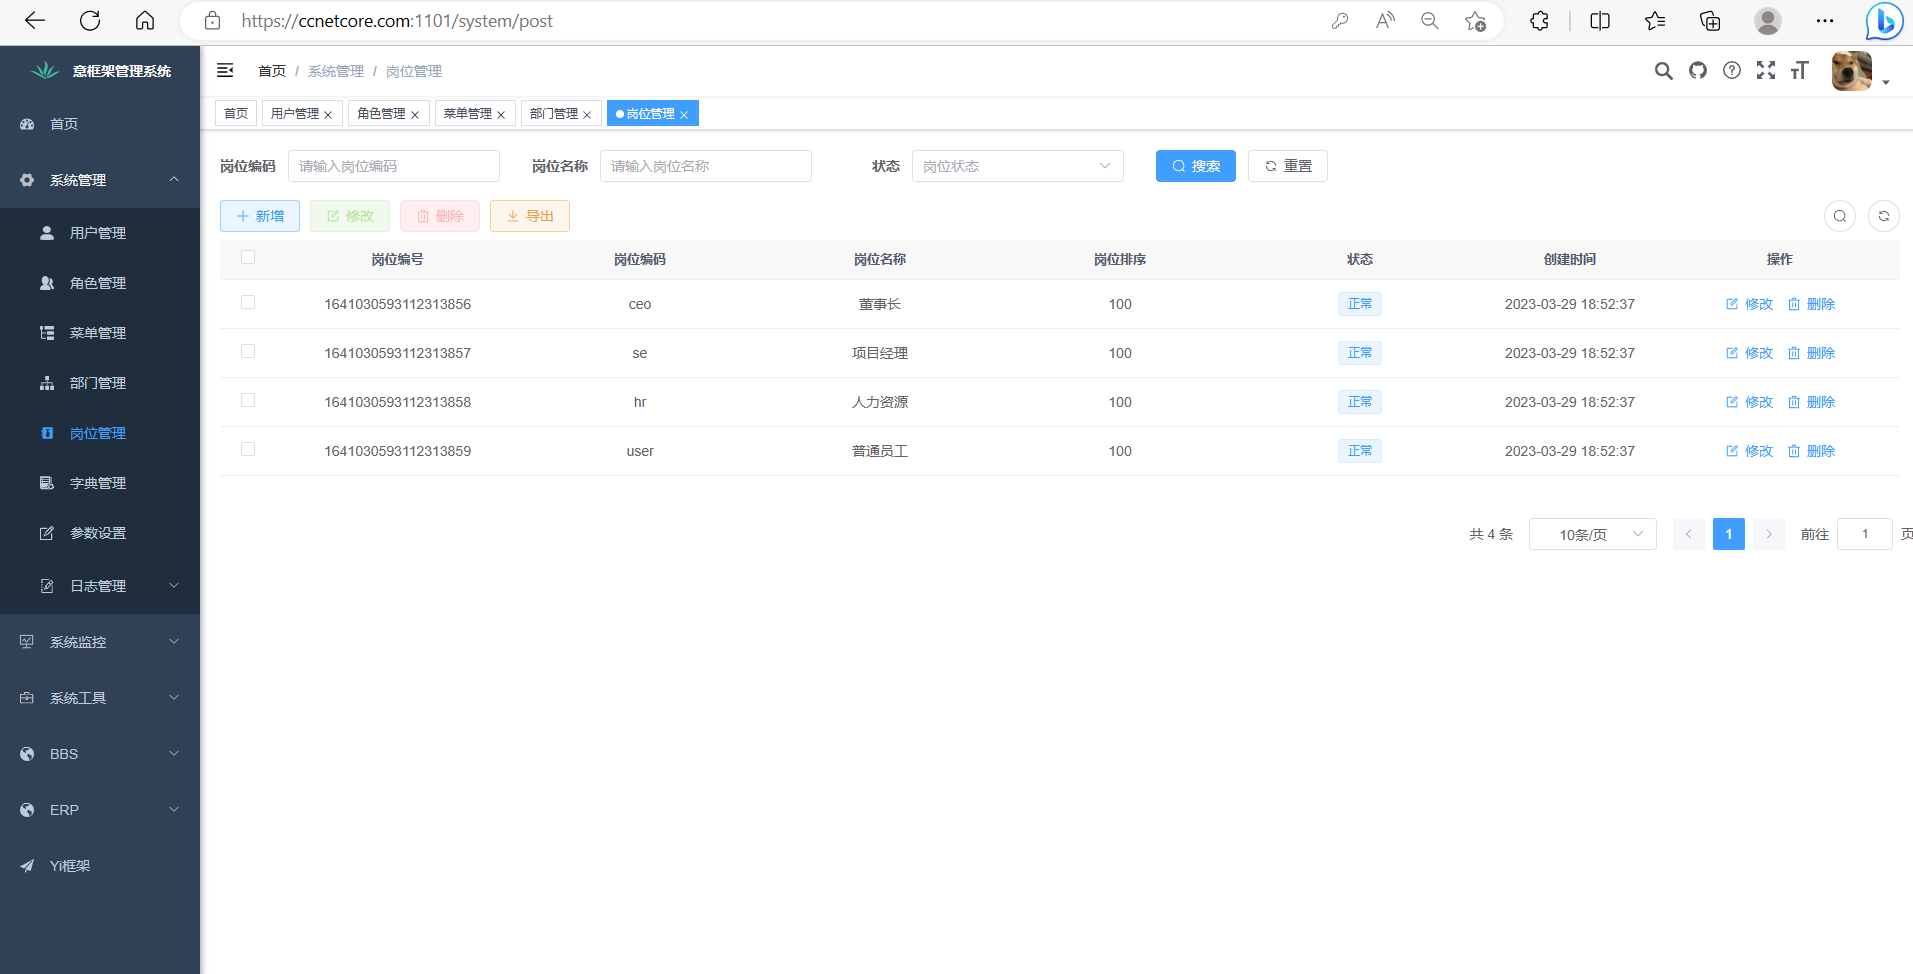Check the select-all checkbox in table header

[248, 258]
